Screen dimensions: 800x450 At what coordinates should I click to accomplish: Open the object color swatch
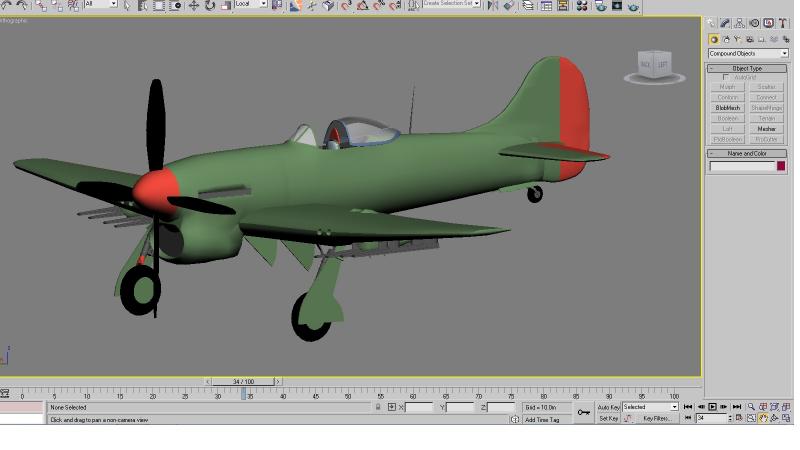(x=781, y=166)
